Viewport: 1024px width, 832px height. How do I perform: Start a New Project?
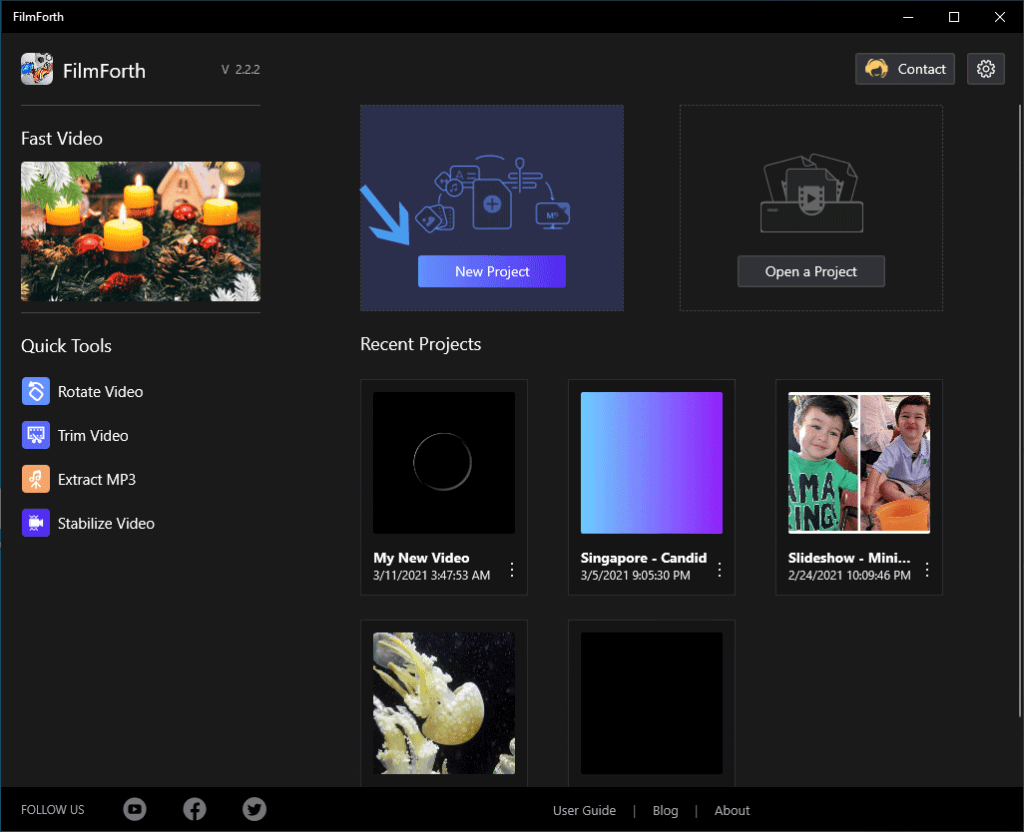click(492, 271)
